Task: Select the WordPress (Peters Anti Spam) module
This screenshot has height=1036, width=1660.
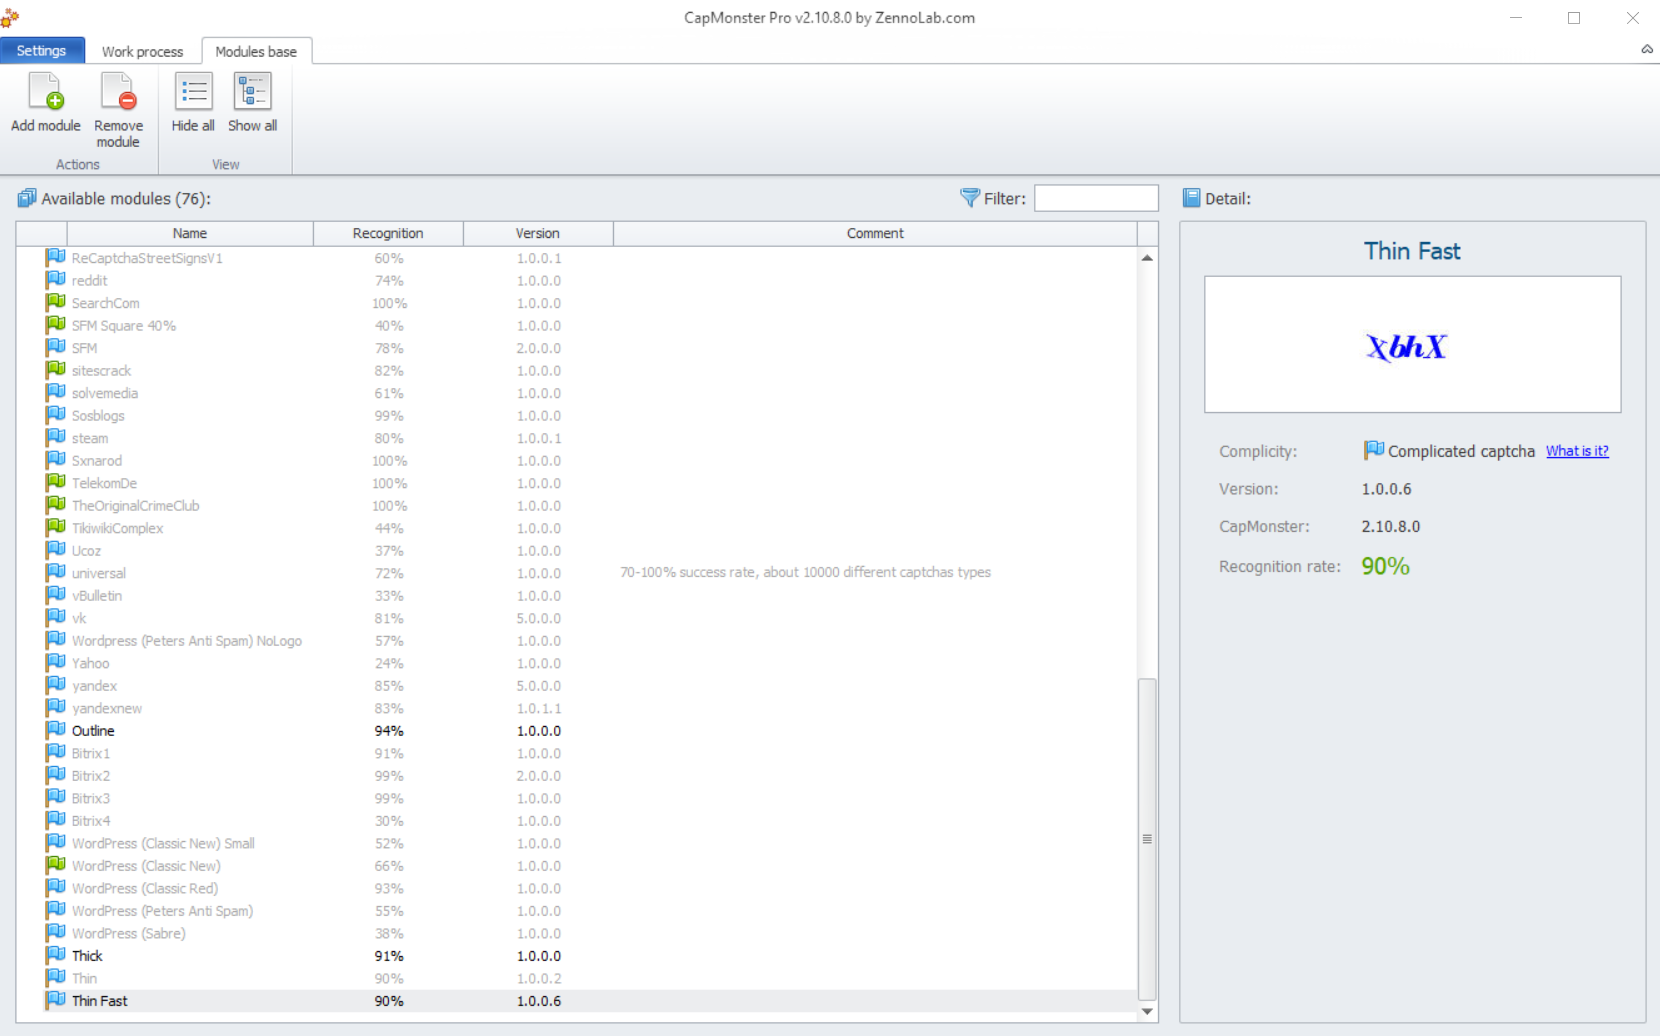Action: [577, 910]
